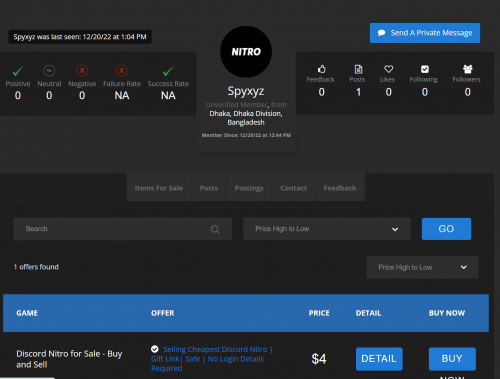Click the PRICE column header
500x379 pixels.
pyautogui.click(x=319, y=313)
